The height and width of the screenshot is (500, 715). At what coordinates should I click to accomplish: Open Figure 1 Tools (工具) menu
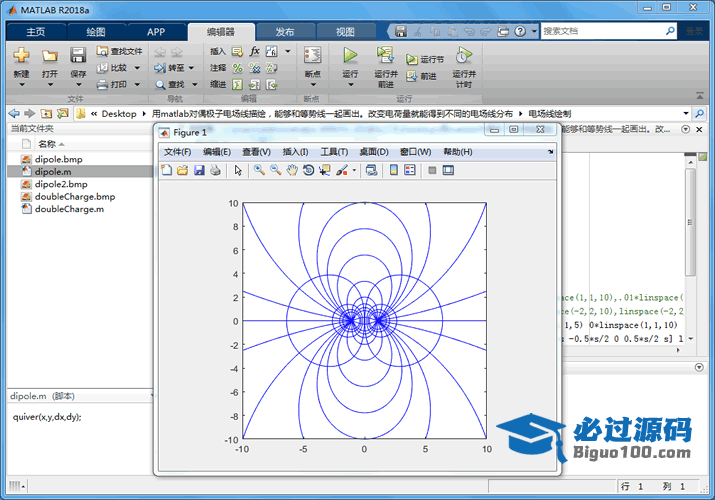[x=334, y=152]
